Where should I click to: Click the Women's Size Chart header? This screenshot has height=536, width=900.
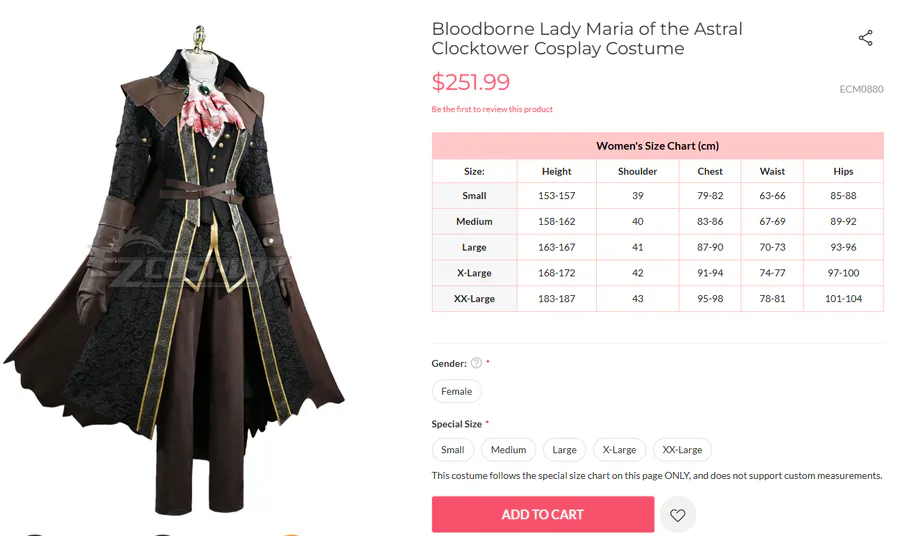pos(657,146)
